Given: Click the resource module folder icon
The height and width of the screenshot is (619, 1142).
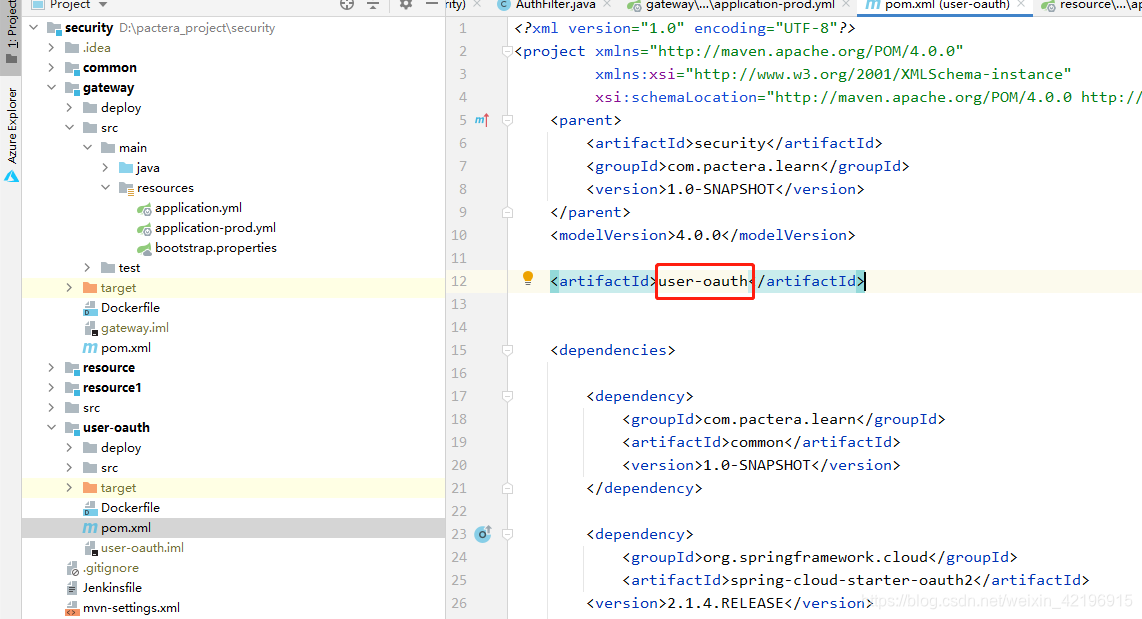Looking at the screenshot, I should click(x=72, y=368).
